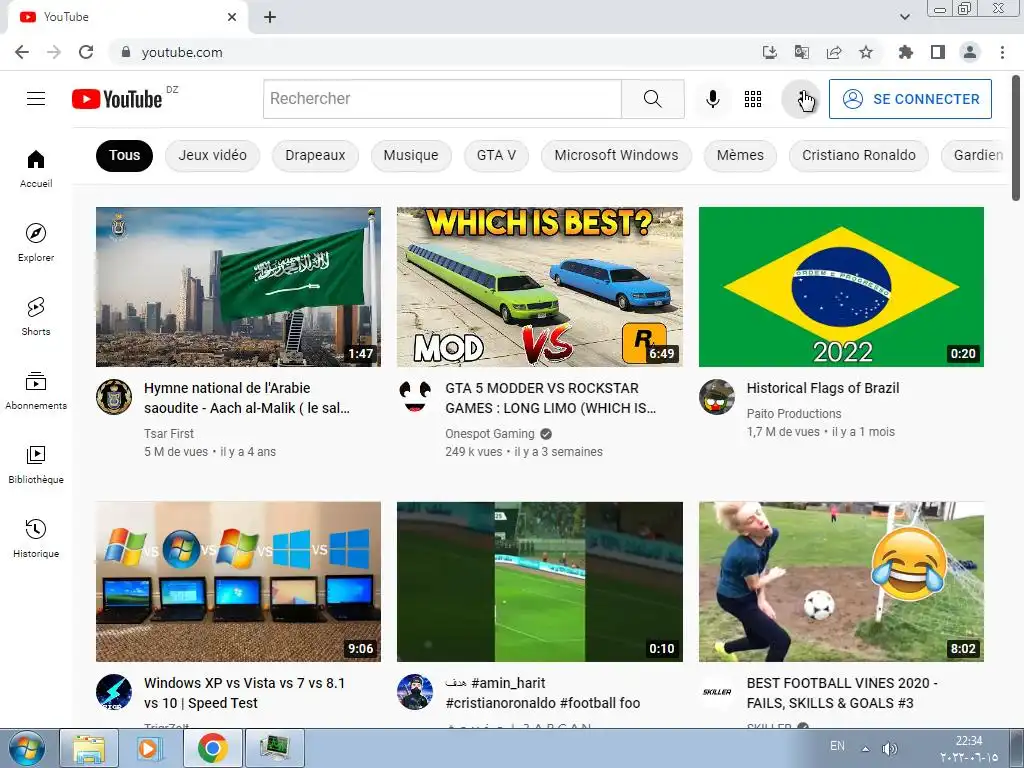The height and width of the screenshot is (768, 1024).
Task: Select the Musique filter chip
Action: (x=411, y=155)
